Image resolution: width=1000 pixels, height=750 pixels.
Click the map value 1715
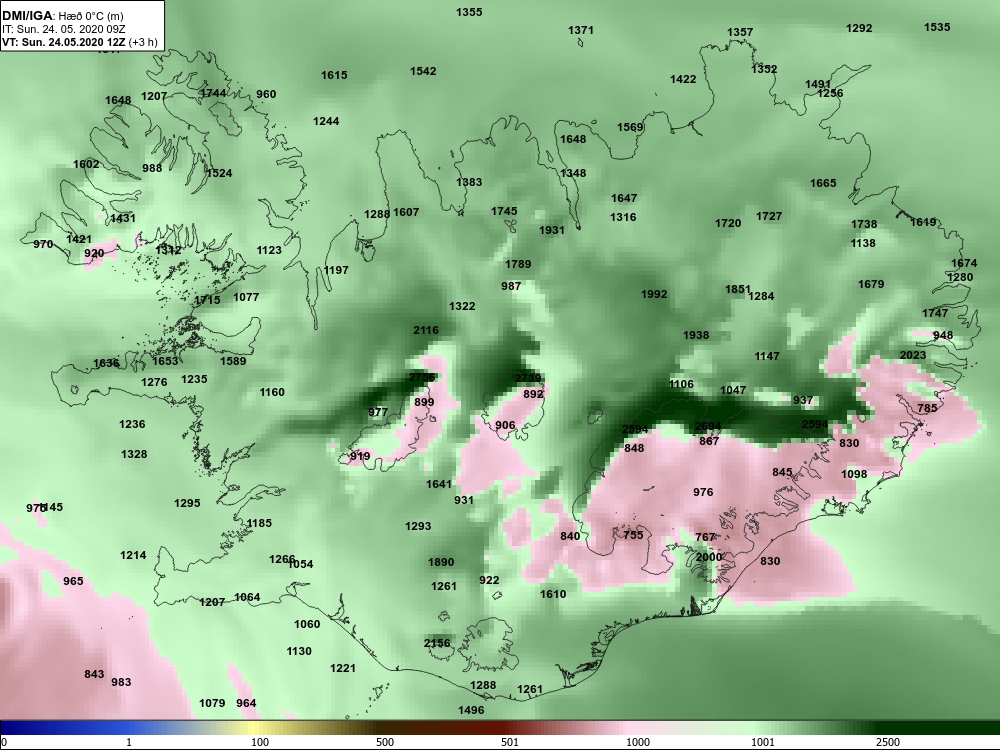point(207,300)
